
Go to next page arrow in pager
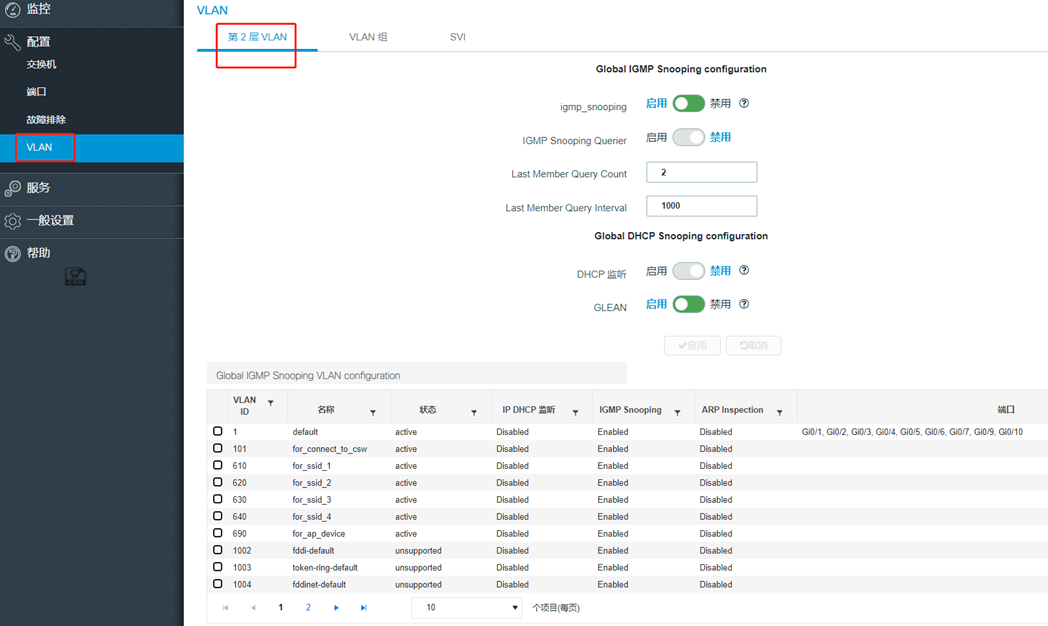tap(336, 608)
